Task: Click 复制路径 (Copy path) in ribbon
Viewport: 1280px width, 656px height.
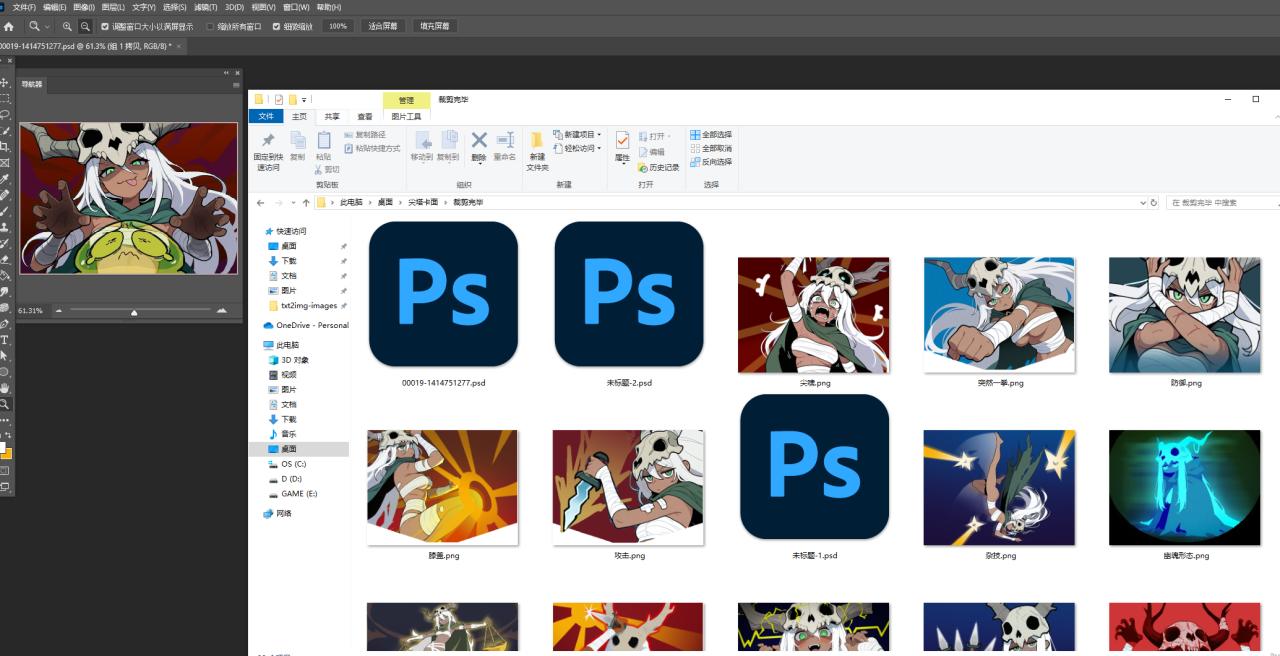Action: point(364,135)
